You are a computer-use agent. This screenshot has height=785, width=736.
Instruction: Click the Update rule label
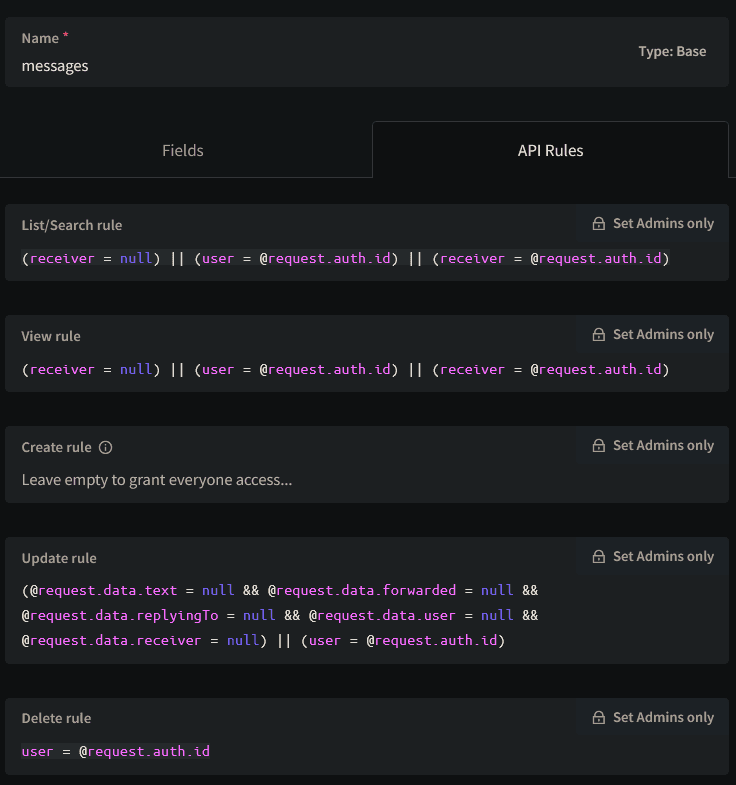59,558
